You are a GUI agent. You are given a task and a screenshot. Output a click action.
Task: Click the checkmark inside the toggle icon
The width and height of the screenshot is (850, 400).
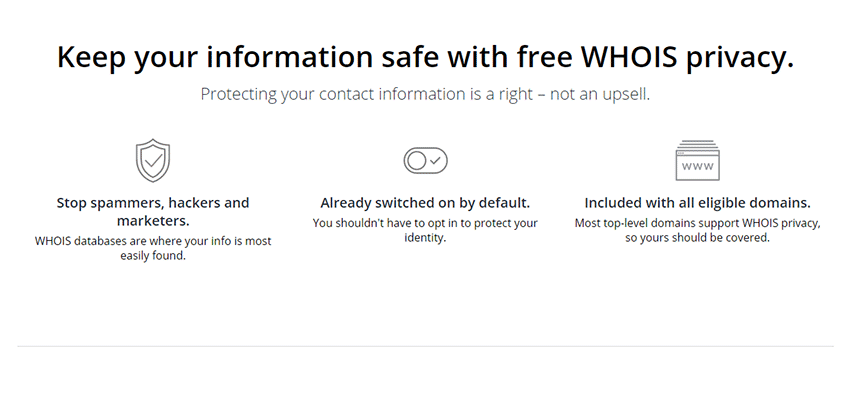click(x=435, y=160)
